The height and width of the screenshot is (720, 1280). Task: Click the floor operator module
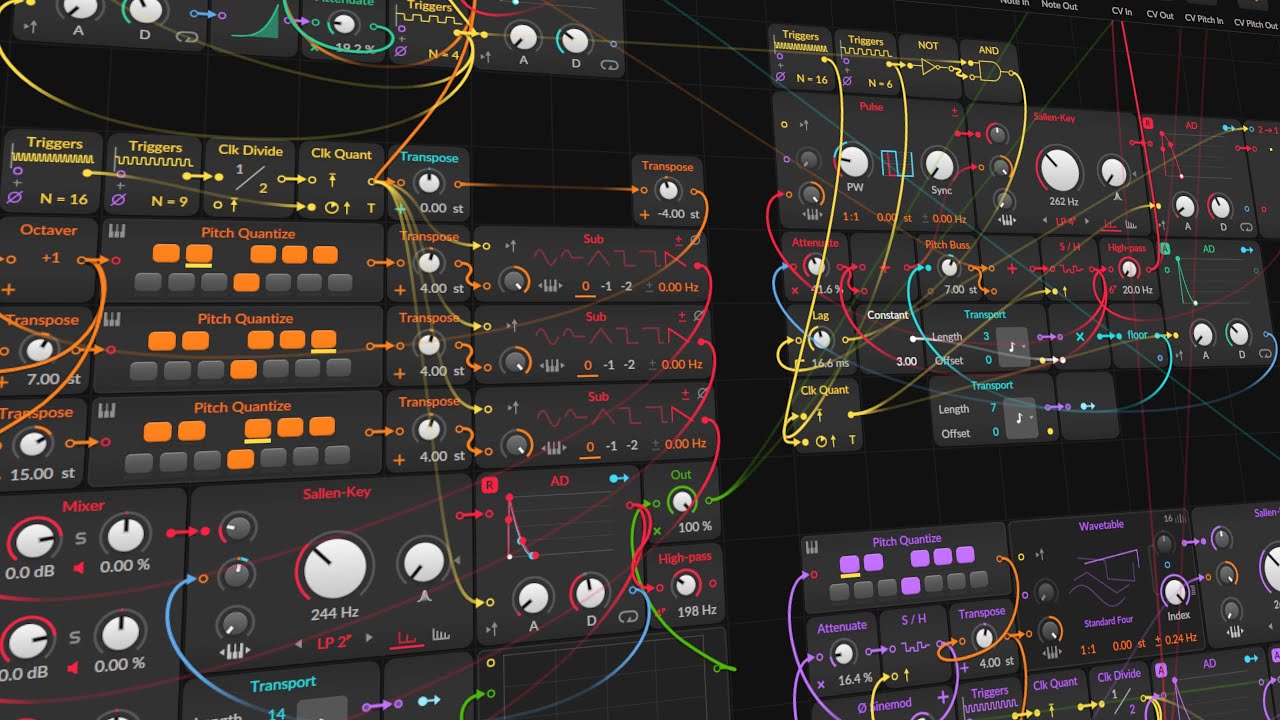1136,335
